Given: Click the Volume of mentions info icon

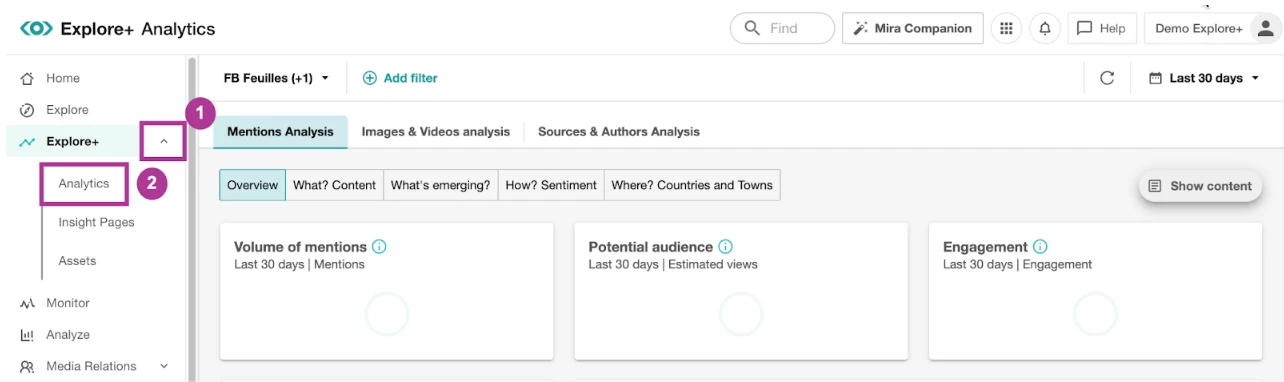Looking at the screenshot, I should (x=379, y=247).
